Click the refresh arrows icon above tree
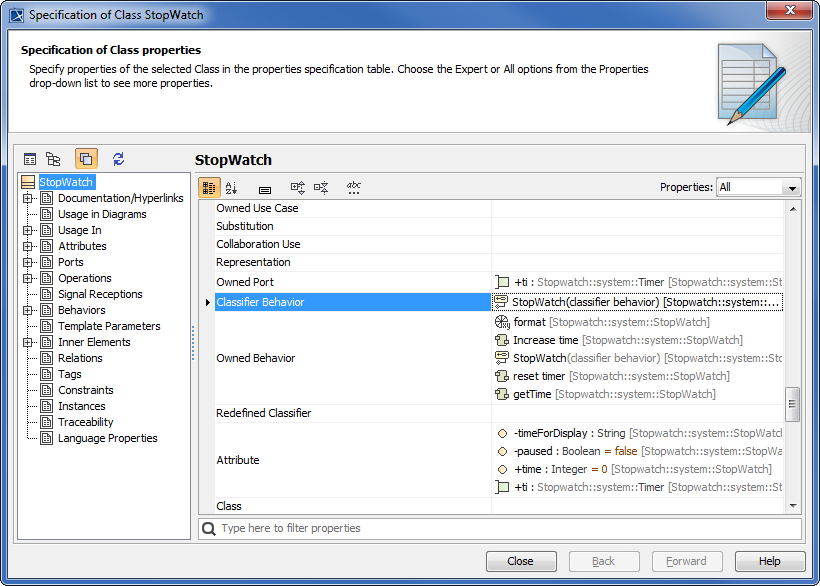The width and height of the screenshot is (820, 586). (118, 159)
